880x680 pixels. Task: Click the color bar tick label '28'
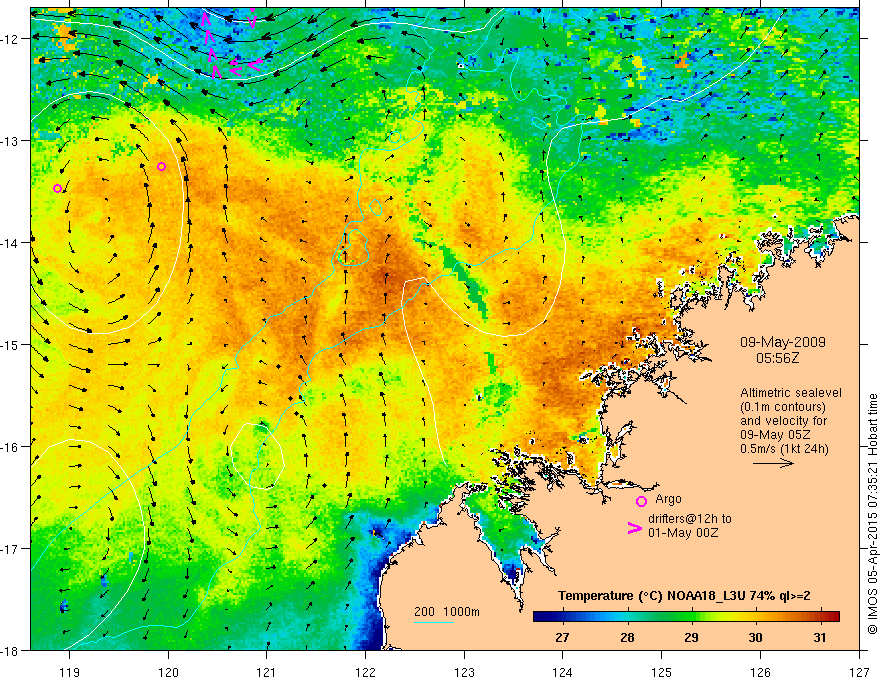627,637
